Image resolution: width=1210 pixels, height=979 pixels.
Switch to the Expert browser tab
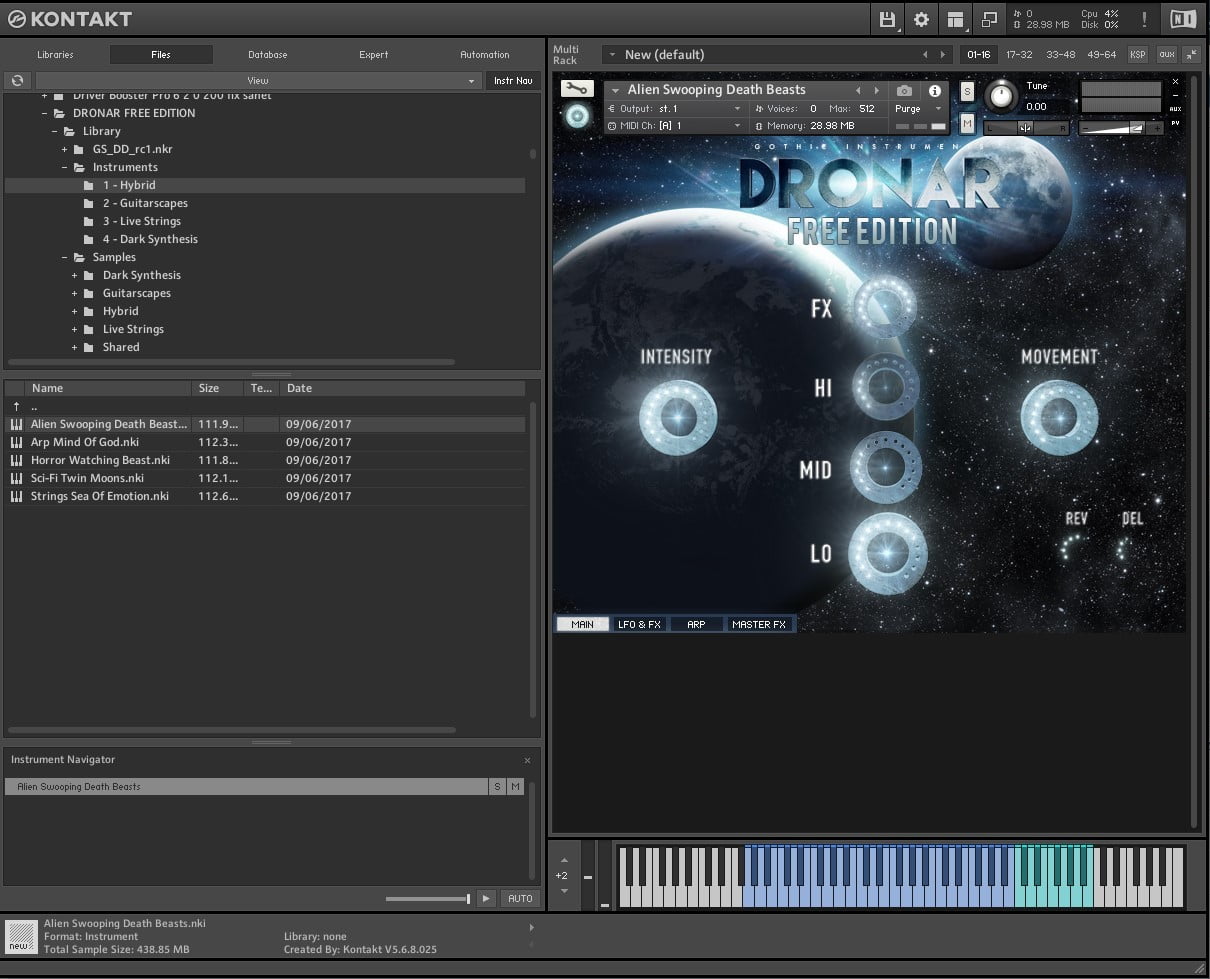373,55
